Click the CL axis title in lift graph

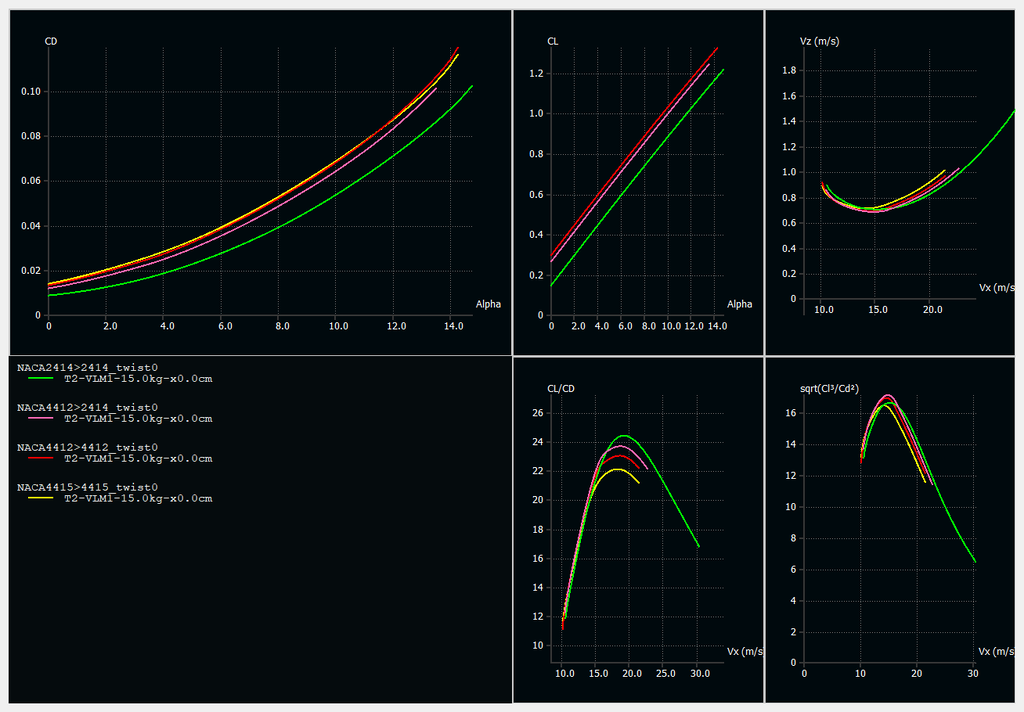pyautogui.click(x=553, y=41)
